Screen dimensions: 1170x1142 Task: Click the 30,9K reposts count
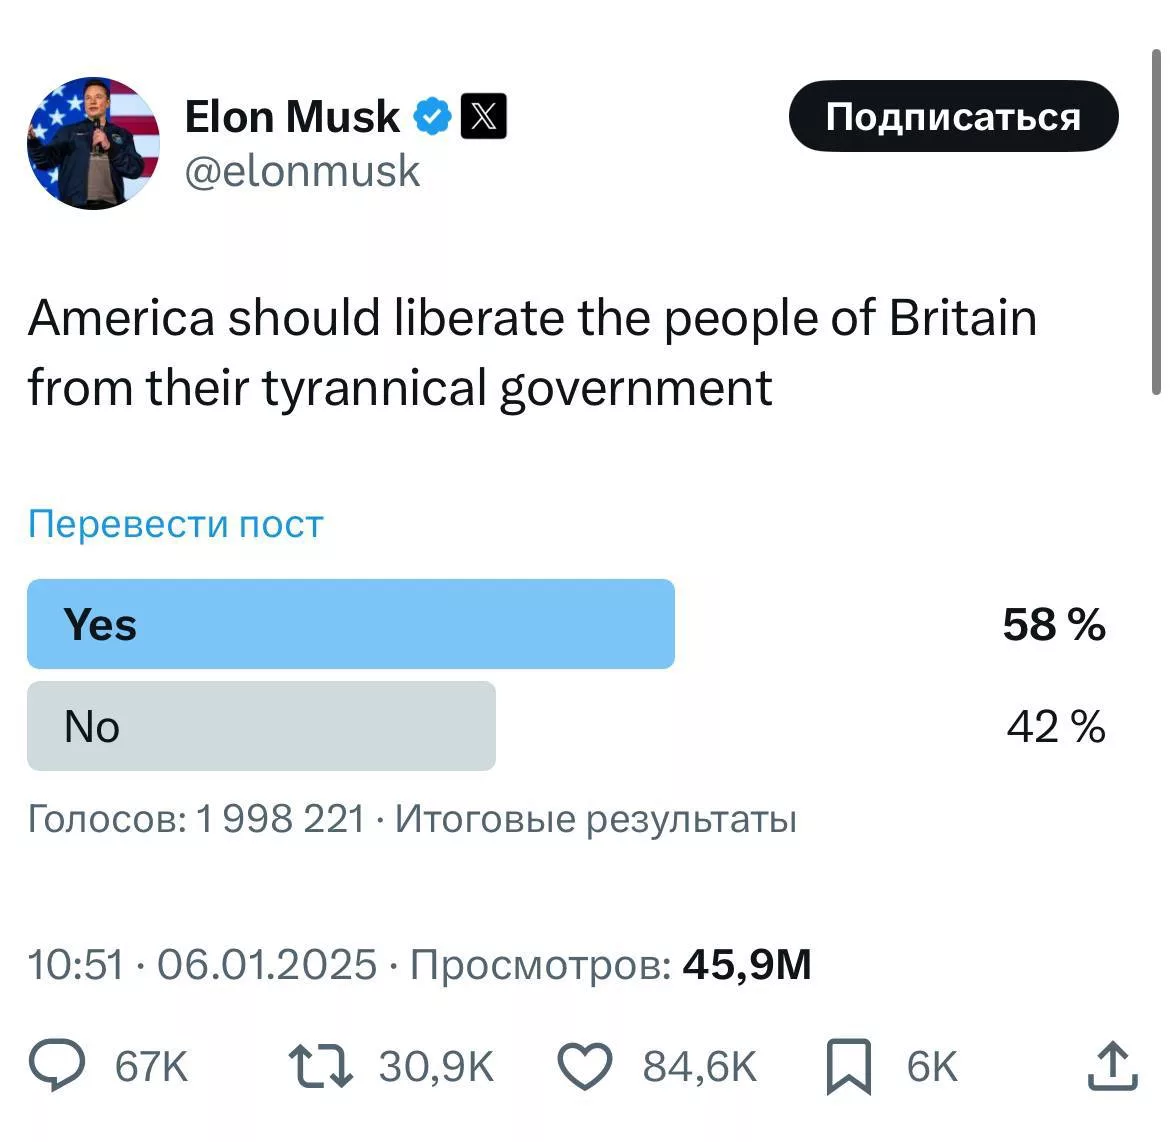point(436,1067)
